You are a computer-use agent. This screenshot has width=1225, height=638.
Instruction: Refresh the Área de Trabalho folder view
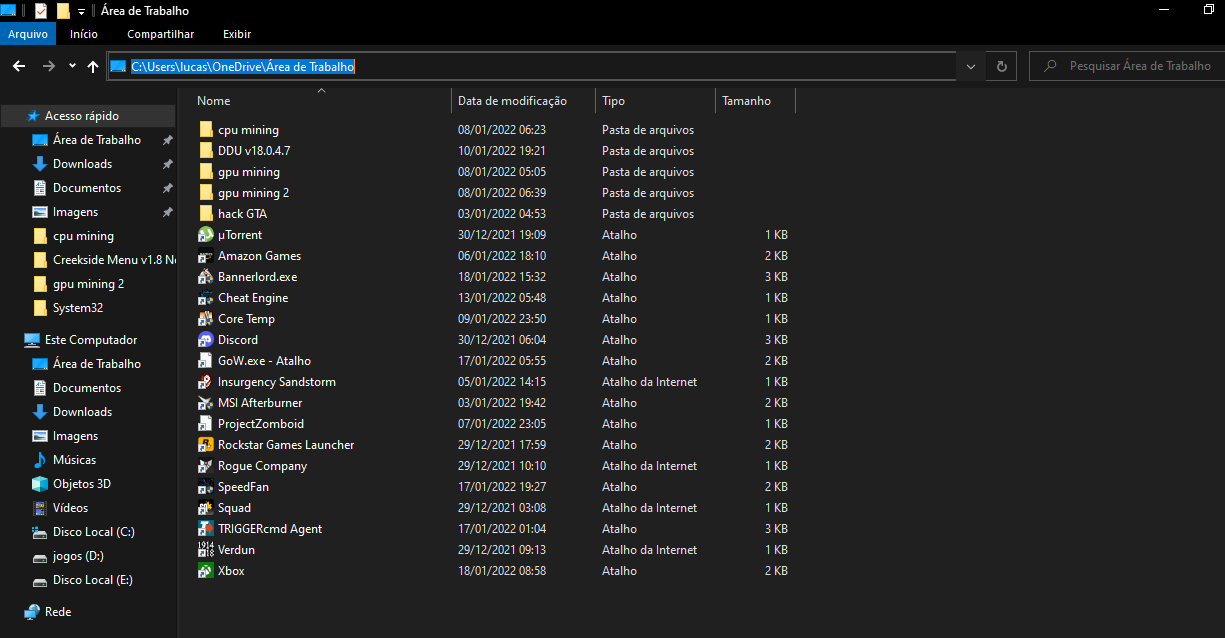coord(1001,66)
